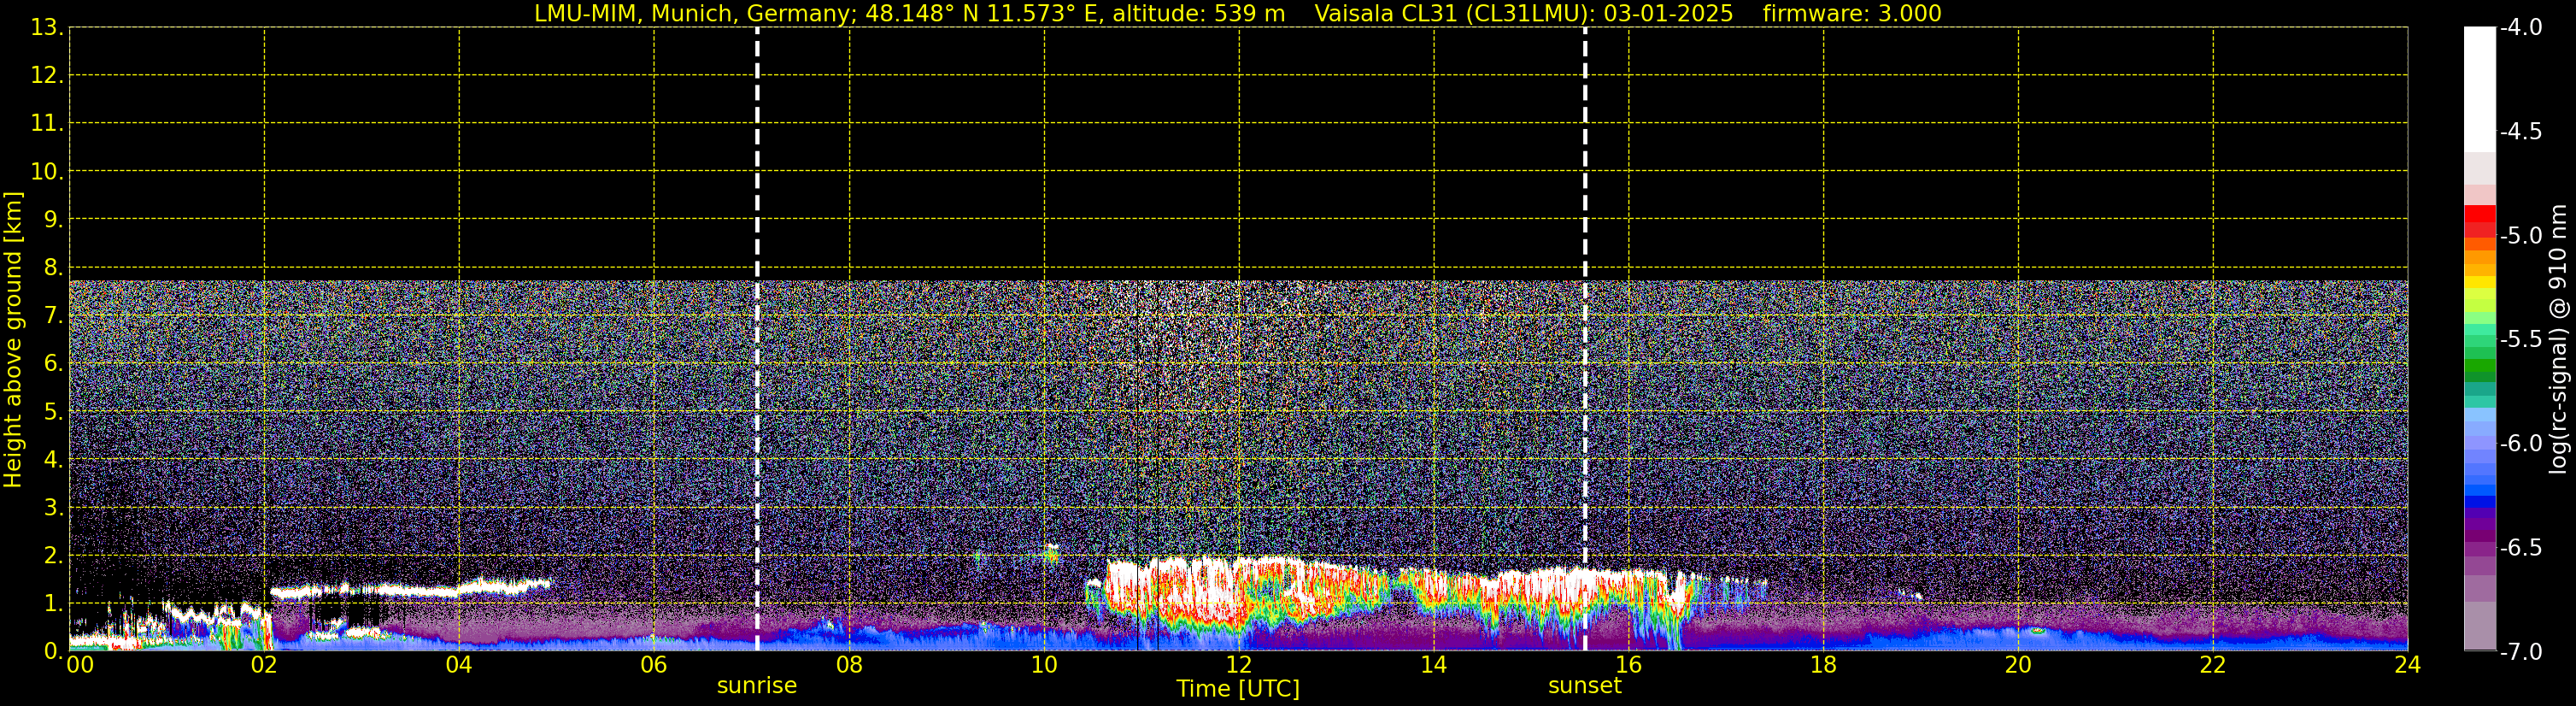Click the 5 km height tick label
Image resolution: width=2576 pixels, height=706 pixels.
click(x=52, y=412)
